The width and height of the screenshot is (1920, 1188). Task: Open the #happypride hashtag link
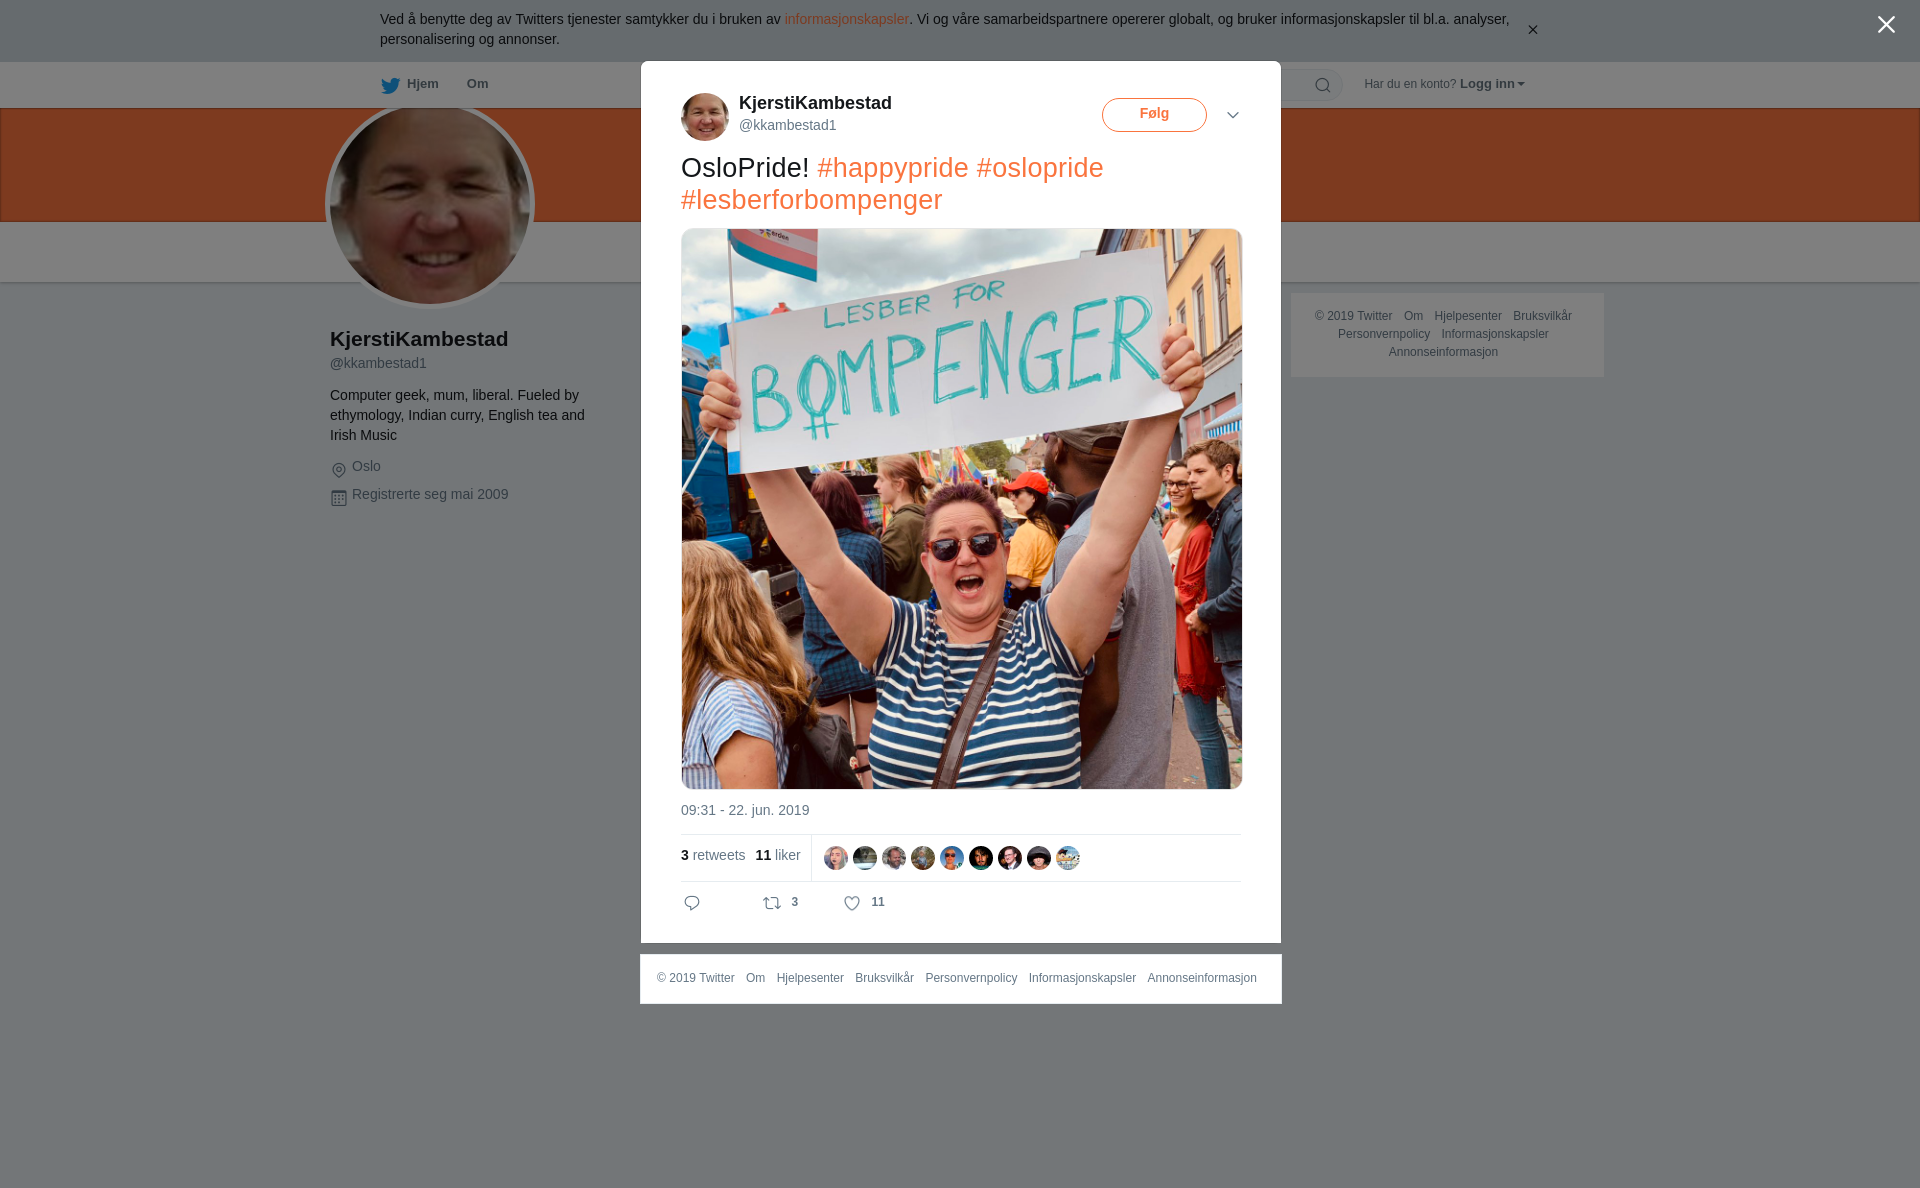pyautogui.click(x=893, y=168)
